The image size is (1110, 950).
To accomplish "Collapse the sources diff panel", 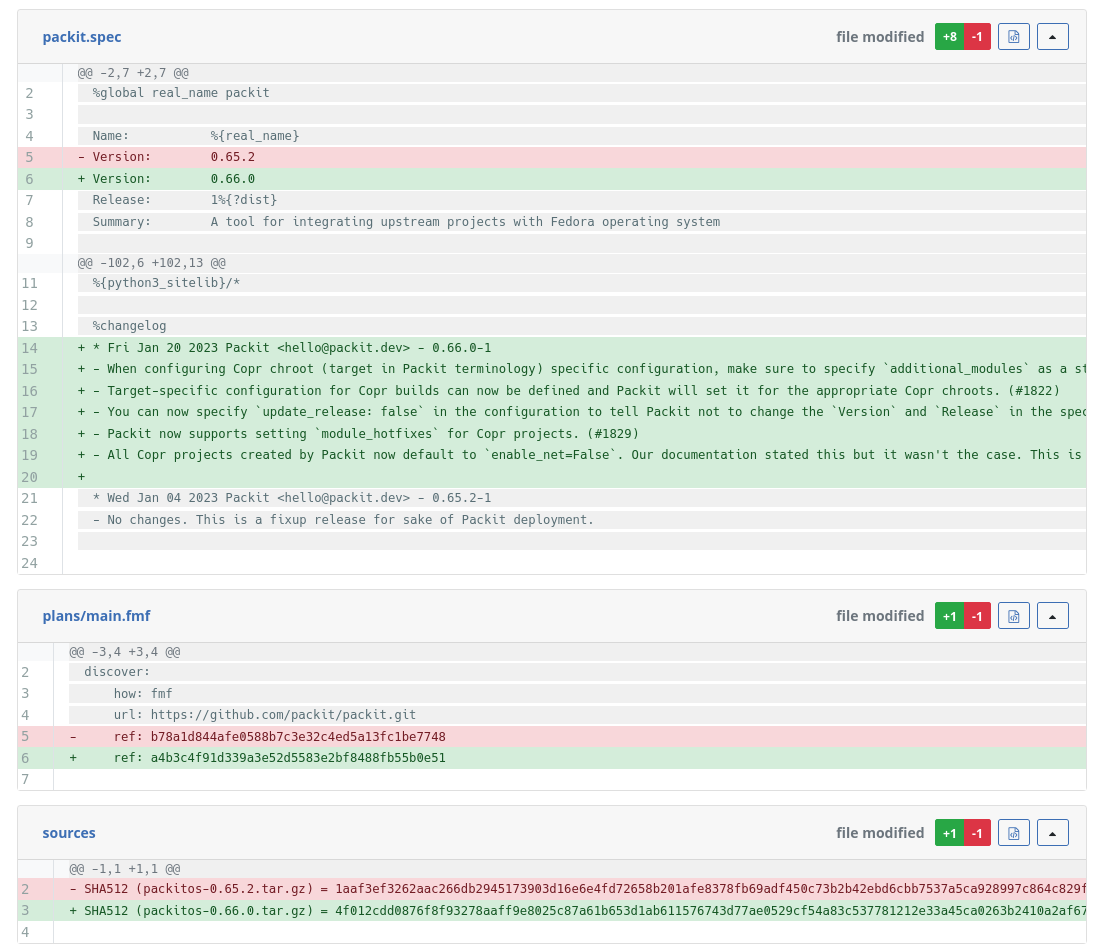I will tap(1052, 833).
